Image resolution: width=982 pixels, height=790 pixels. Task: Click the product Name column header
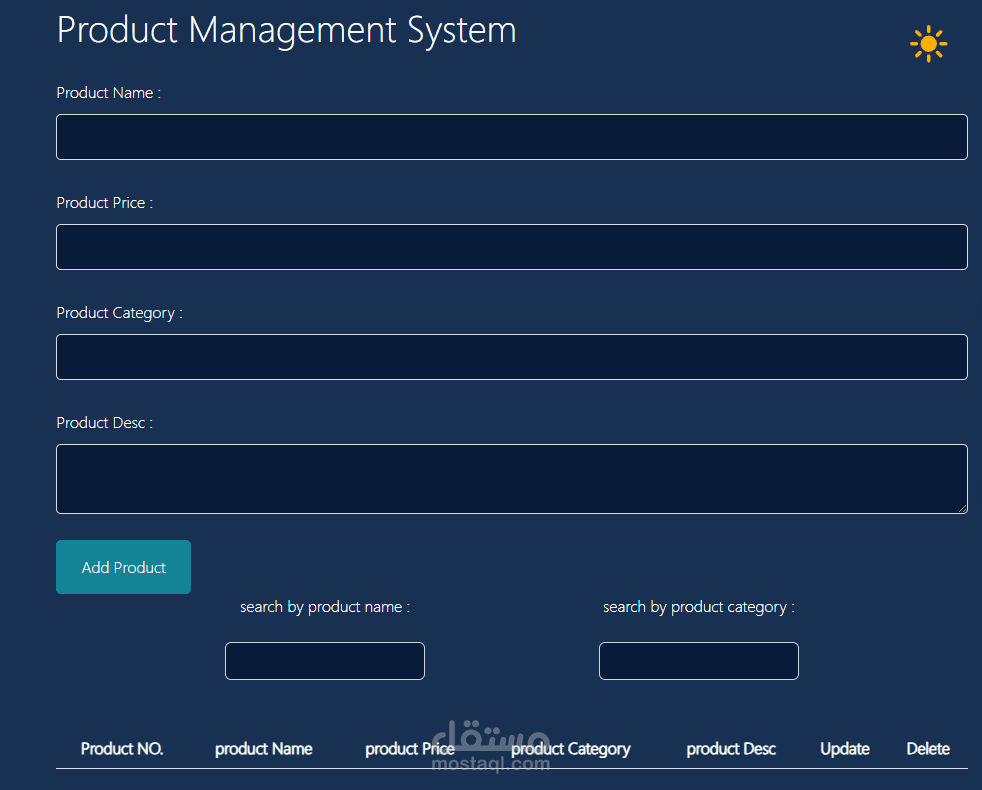coord(264,749)
